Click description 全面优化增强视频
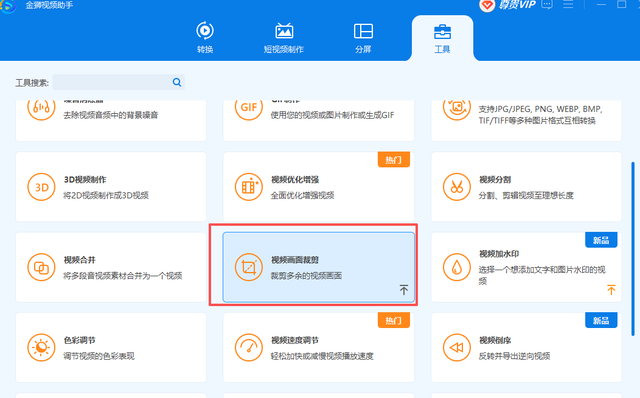 pos(302,196)
